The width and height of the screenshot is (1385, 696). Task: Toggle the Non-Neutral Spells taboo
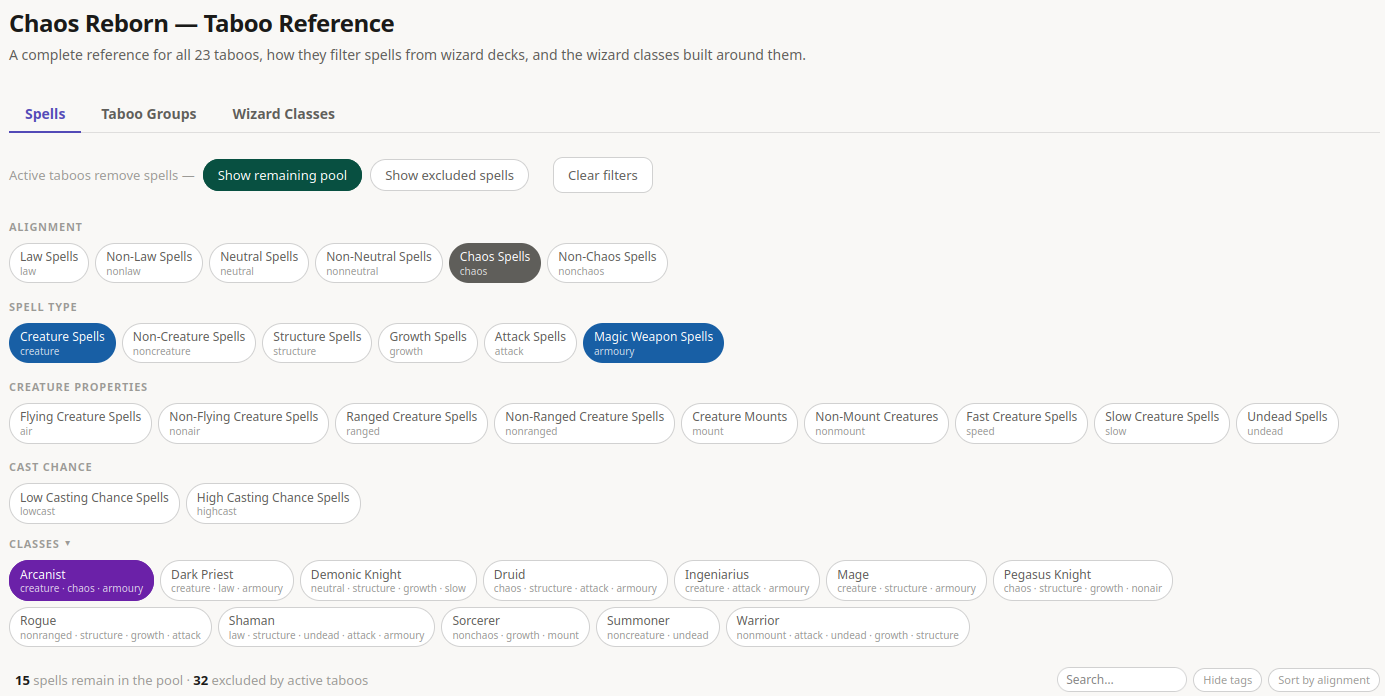pos(379,263)
